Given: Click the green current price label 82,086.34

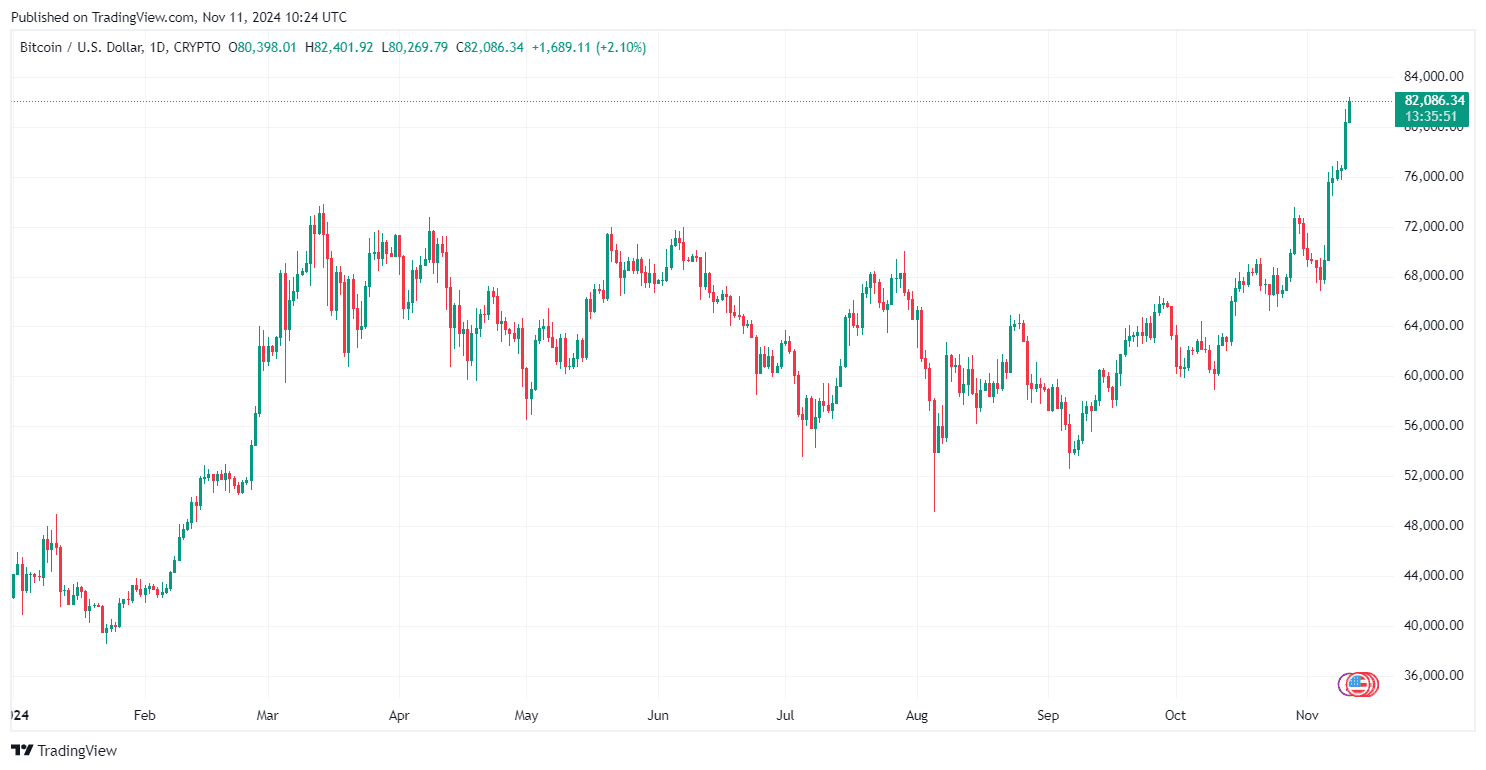Looking at the screenshot, I should click(1434, 100).
